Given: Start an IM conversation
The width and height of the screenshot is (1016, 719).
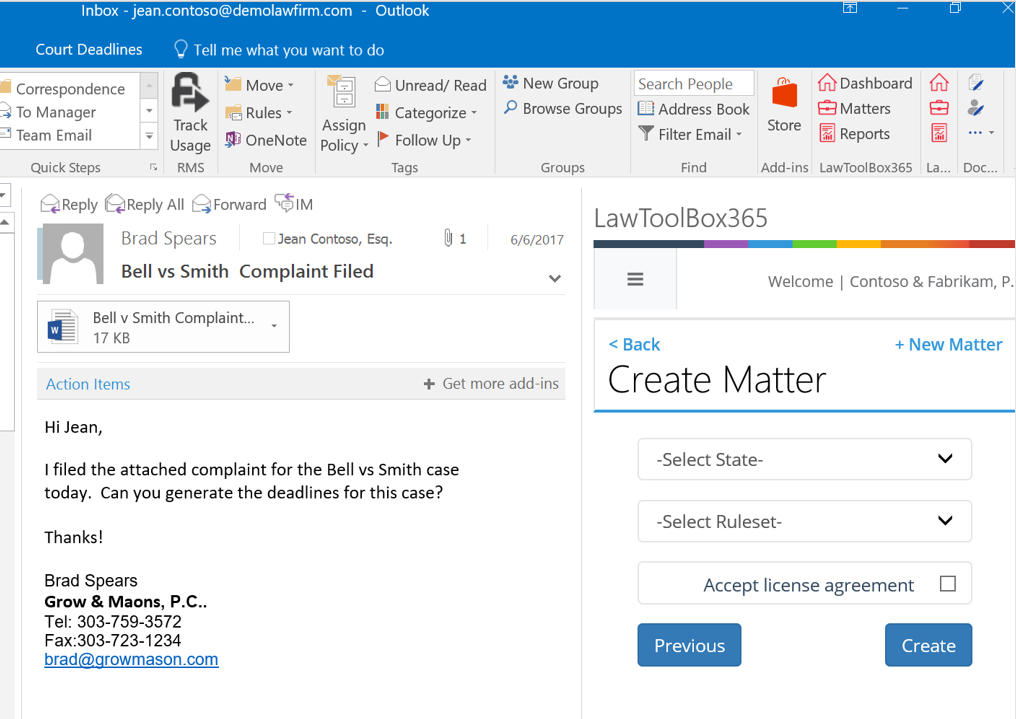Looking at the screenshot, I should point(294,204).
